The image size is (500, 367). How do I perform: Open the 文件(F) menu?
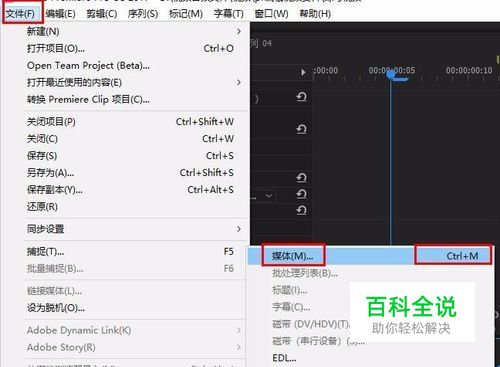22,14
